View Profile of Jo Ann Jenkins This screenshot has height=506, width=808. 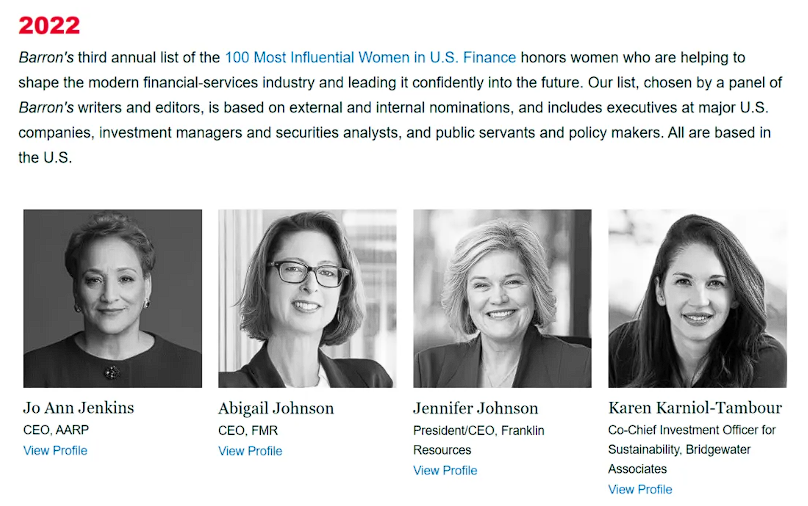tap(55, 450)
